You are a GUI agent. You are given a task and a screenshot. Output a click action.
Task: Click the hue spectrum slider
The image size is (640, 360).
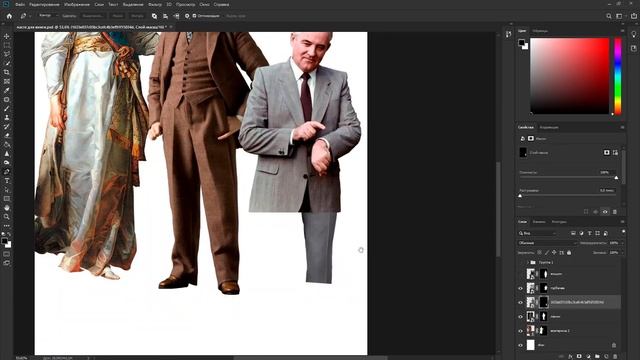tap(618, 76)
